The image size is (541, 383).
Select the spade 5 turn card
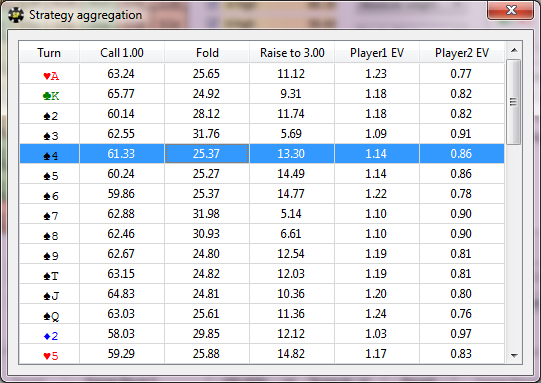[51, 176]
